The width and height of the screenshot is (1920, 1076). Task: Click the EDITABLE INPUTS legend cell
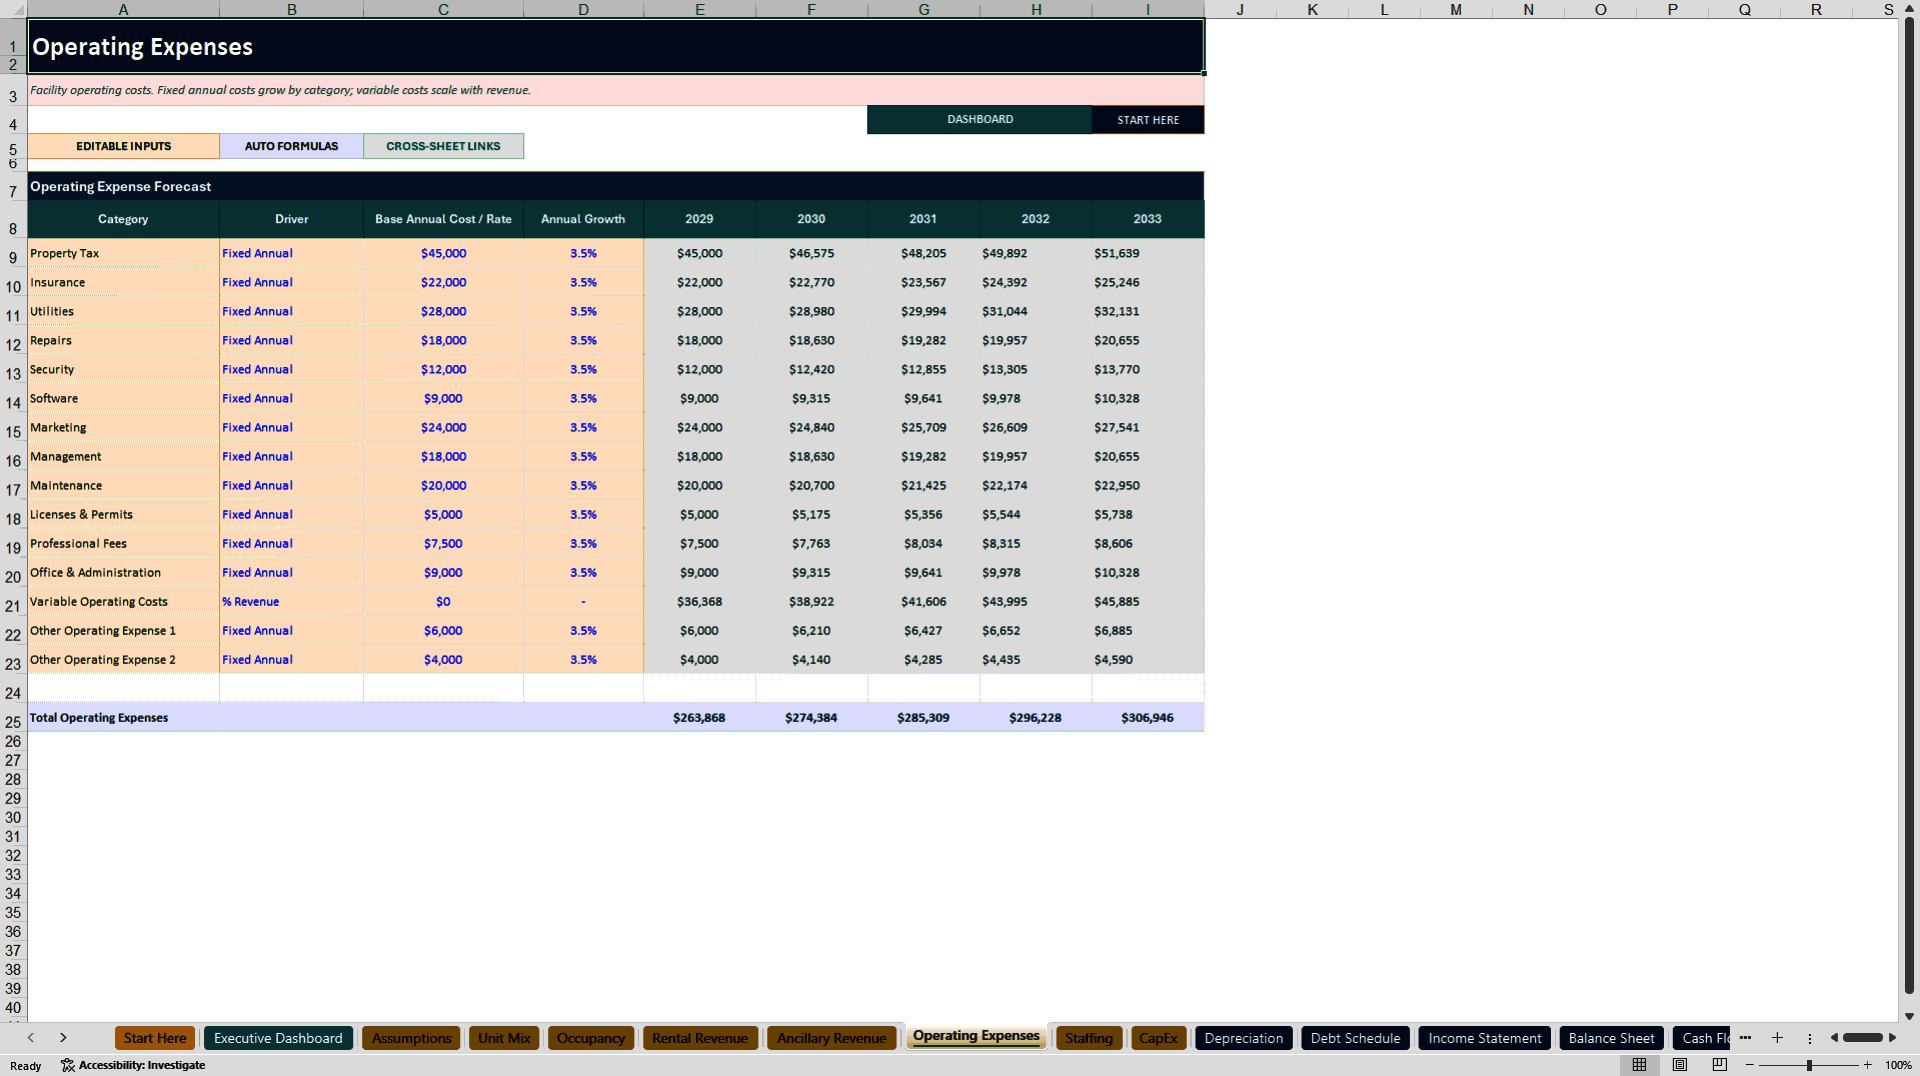click(x=124, y=146)
